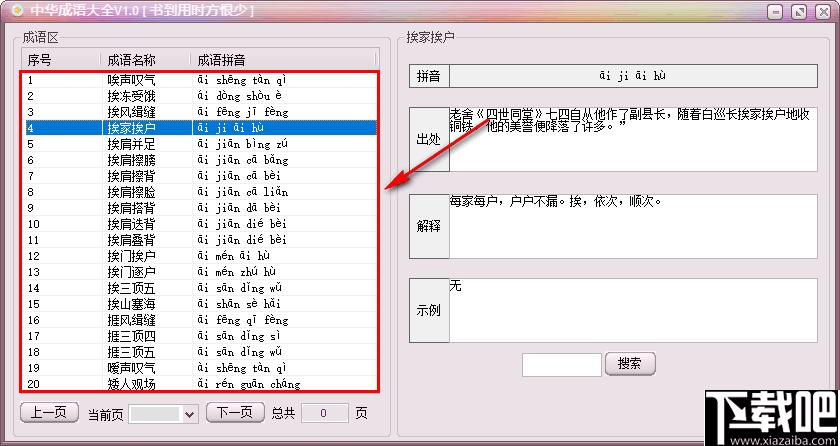Select idiom row 挨肩搭背
Image resolution: width=840 pixels, height=446 pixels.
[200, 208]
